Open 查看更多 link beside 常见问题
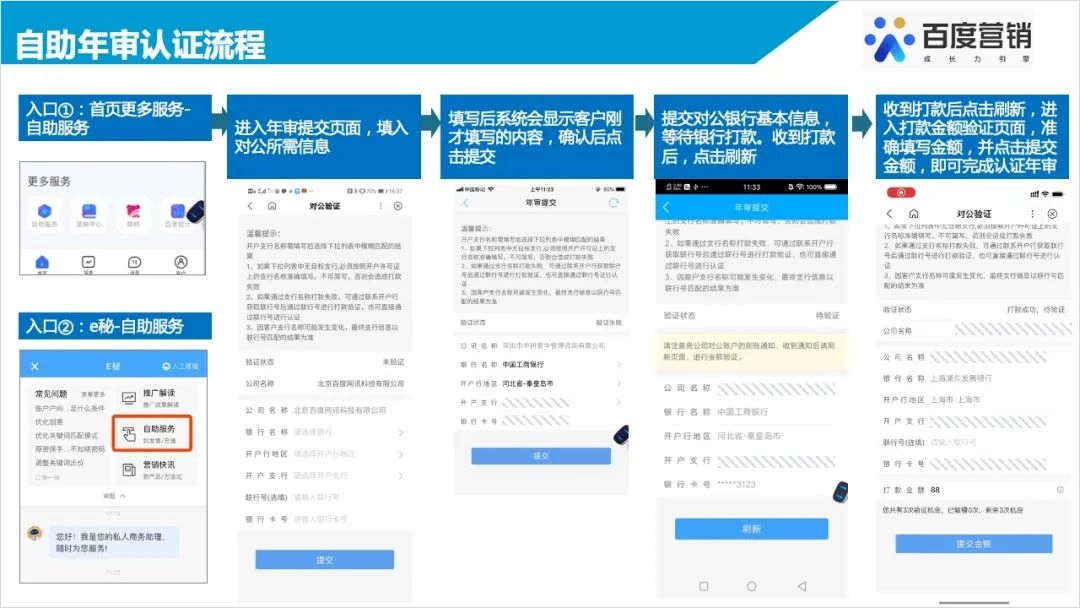Image resolution: width=1080 pixels, height=608 pixels. tap(93, 395)
